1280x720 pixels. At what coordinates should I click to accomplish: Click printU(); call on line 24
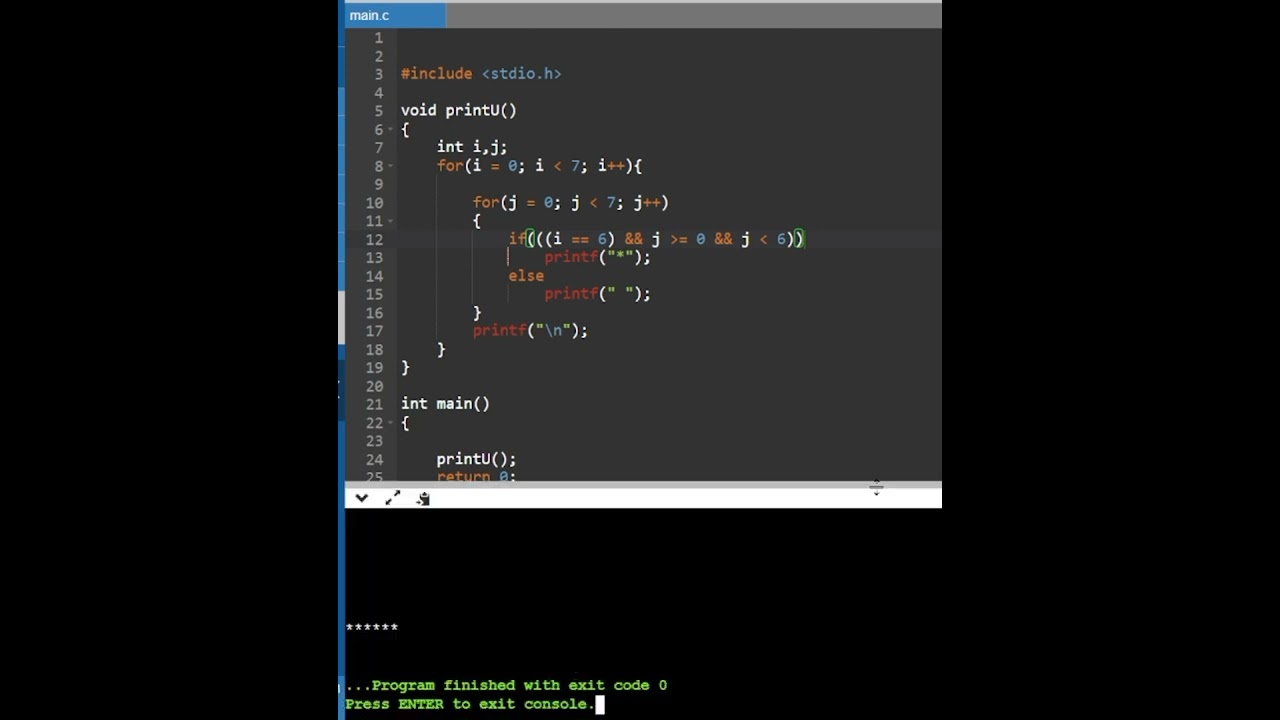coord(476,459)
